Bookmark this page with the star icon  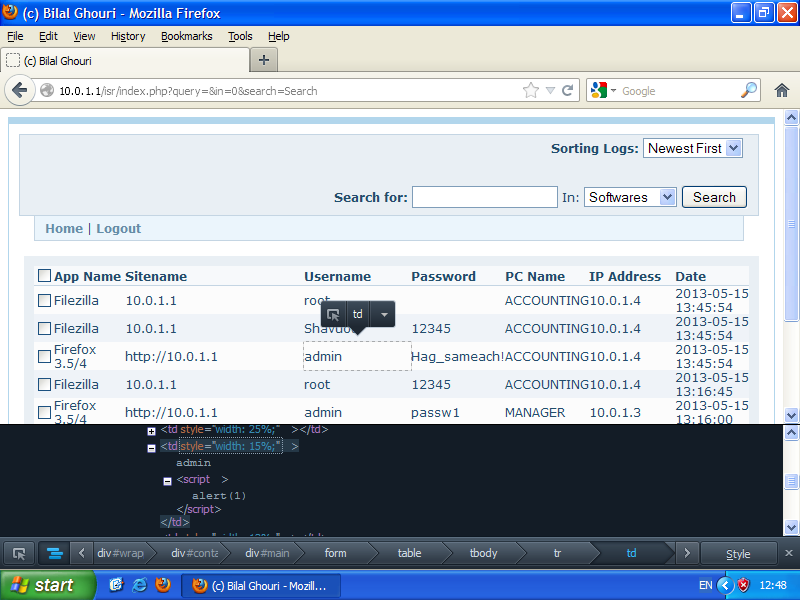531,91
